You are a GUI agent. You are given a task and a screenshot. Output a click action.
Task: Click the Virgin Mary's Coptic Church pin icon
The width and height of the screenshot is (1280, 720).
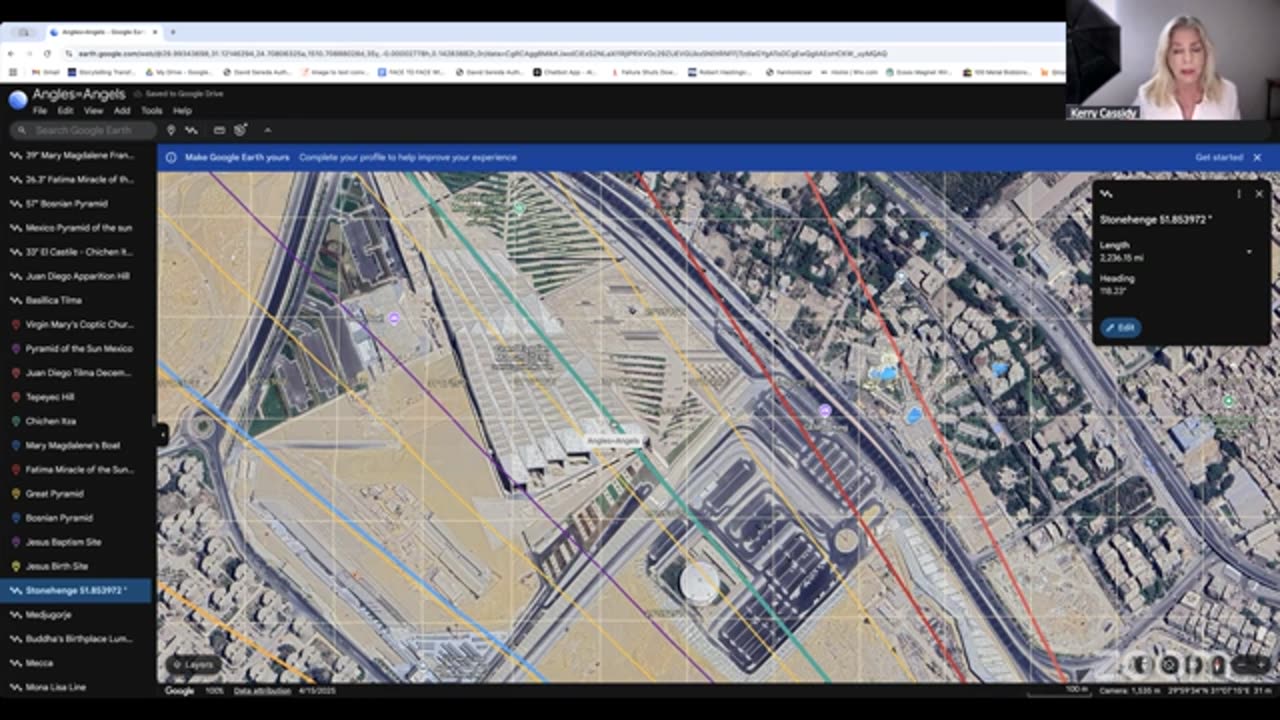(x=15, y=324)
